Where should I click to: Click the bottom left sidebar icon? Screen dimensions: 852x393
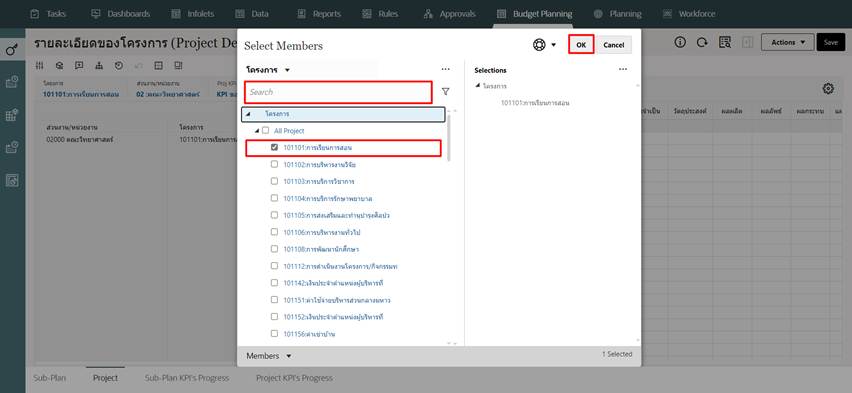(x=12, y=180)
